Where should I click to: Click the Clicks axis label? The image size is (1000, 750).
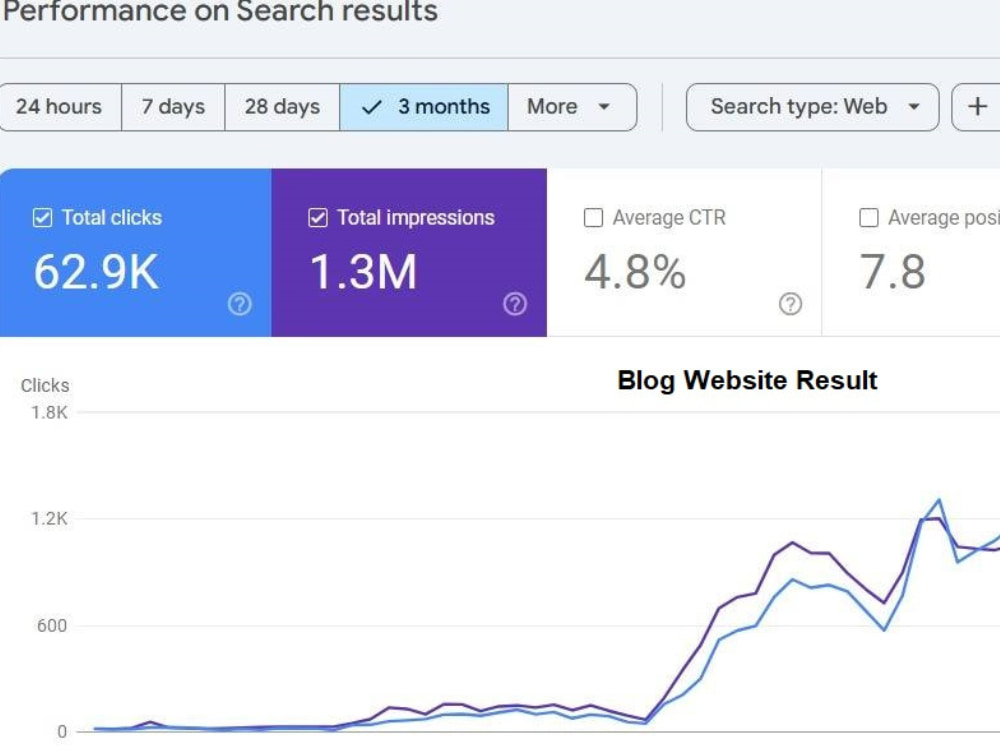[x=45, y=385]
